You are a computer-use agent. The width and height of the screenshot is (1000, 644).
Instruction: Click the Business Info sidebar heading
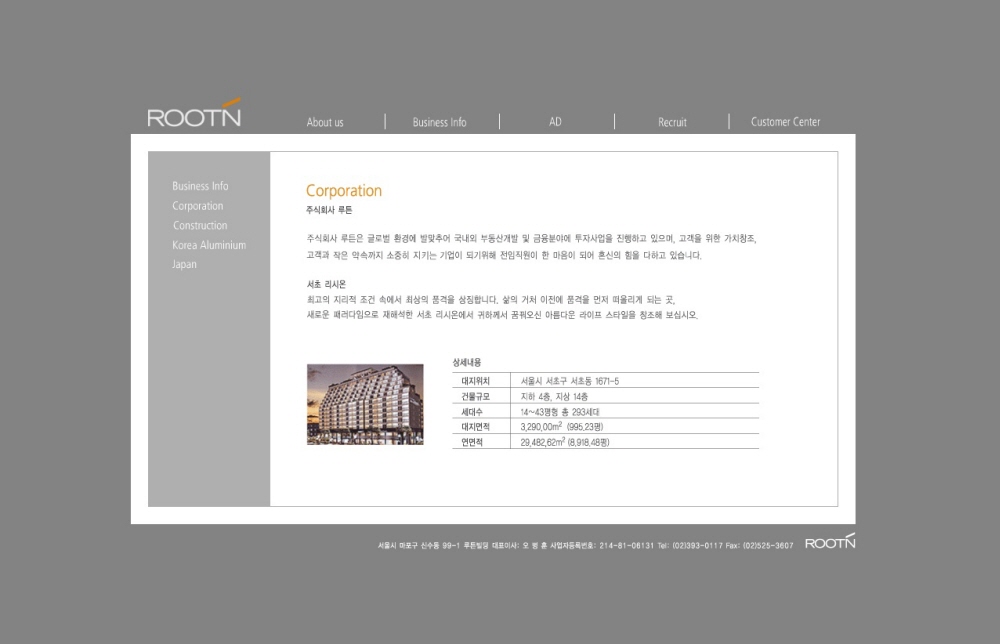coord(200,186)
